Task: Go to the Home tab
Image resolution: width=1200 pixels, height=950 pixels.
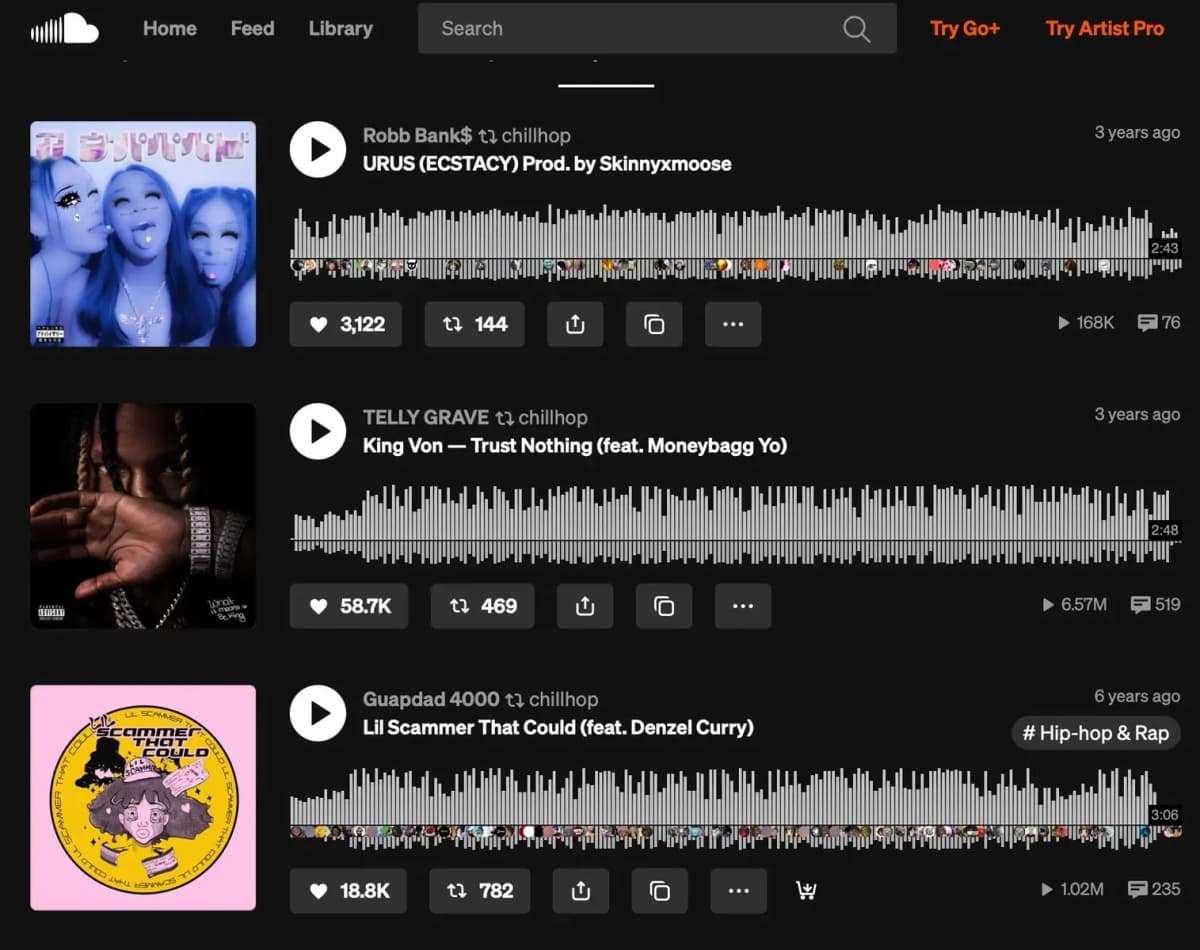Action: [169, 28]
